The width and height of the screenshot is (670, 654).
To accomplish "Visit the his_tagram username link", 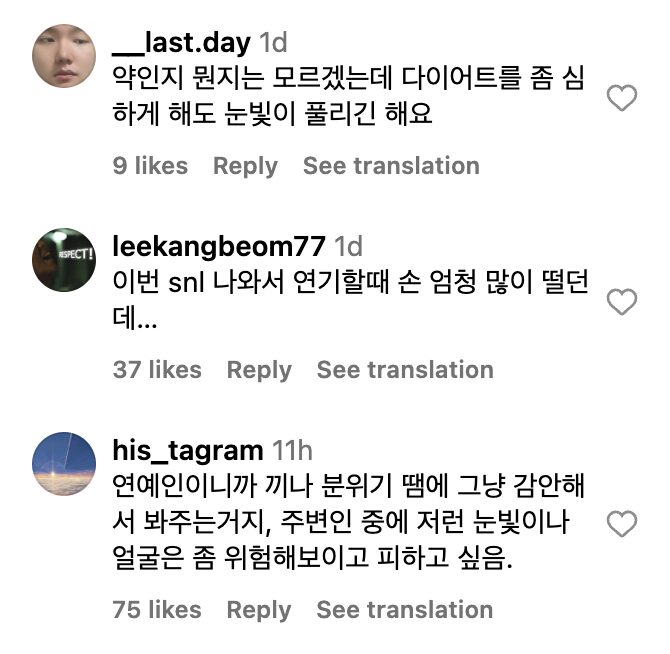I will tap(188, 450).
